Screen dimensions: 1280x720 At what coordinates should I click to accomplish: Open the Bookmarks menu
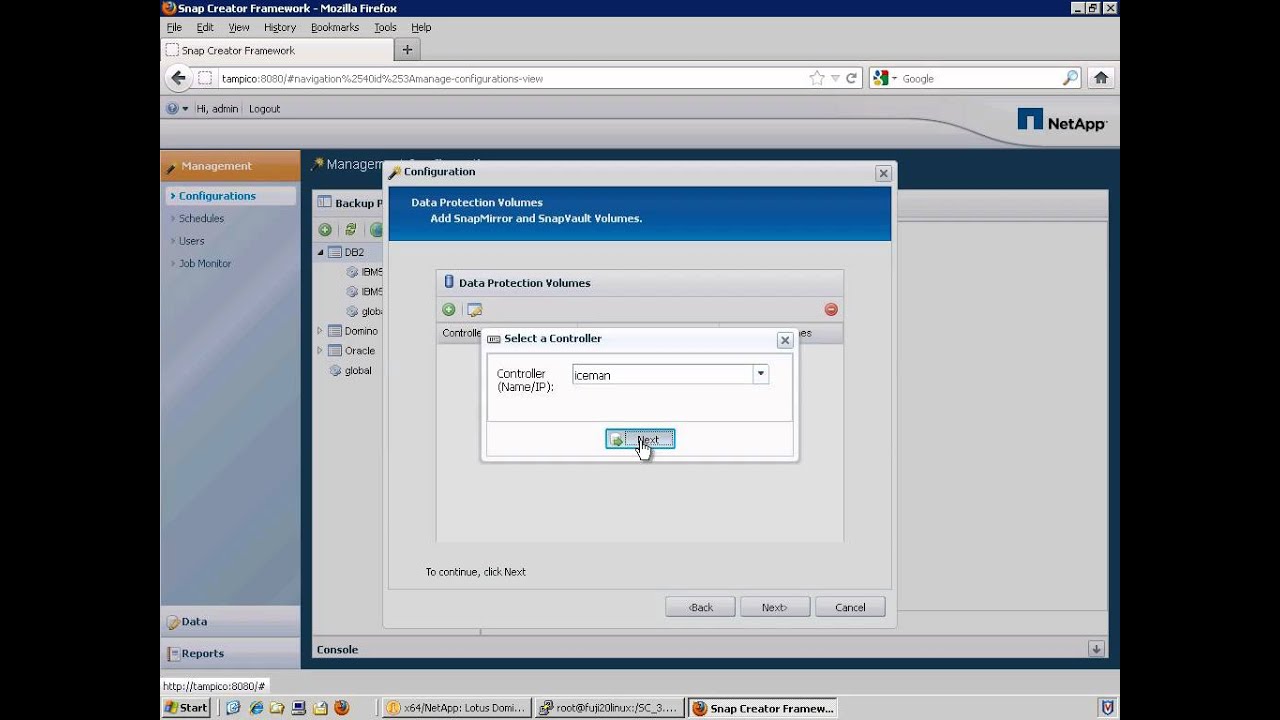335,28
